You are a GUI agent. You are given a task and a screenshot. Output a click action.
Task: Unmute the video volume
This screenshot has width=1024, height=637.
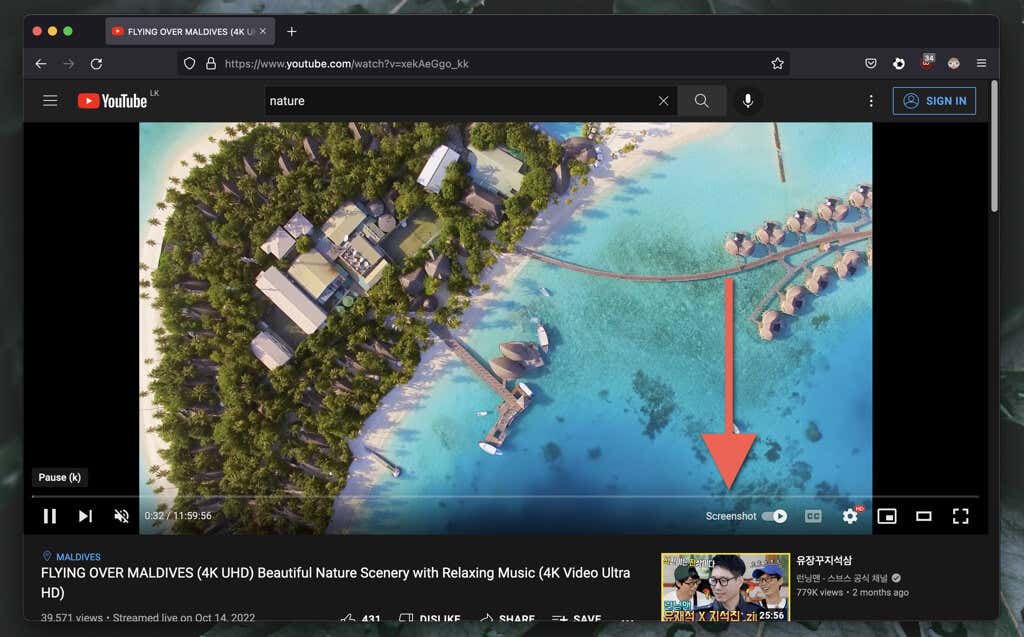click(121, 516)
